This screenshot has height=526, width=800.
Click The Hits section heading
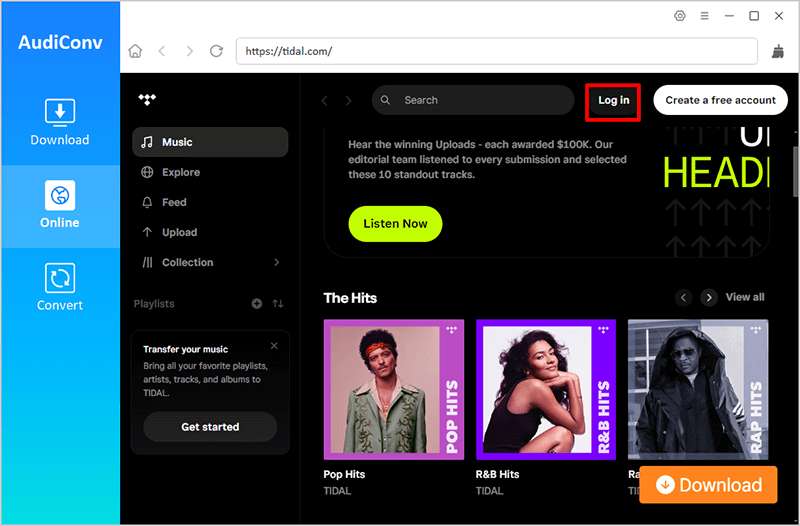coord(350,298)
